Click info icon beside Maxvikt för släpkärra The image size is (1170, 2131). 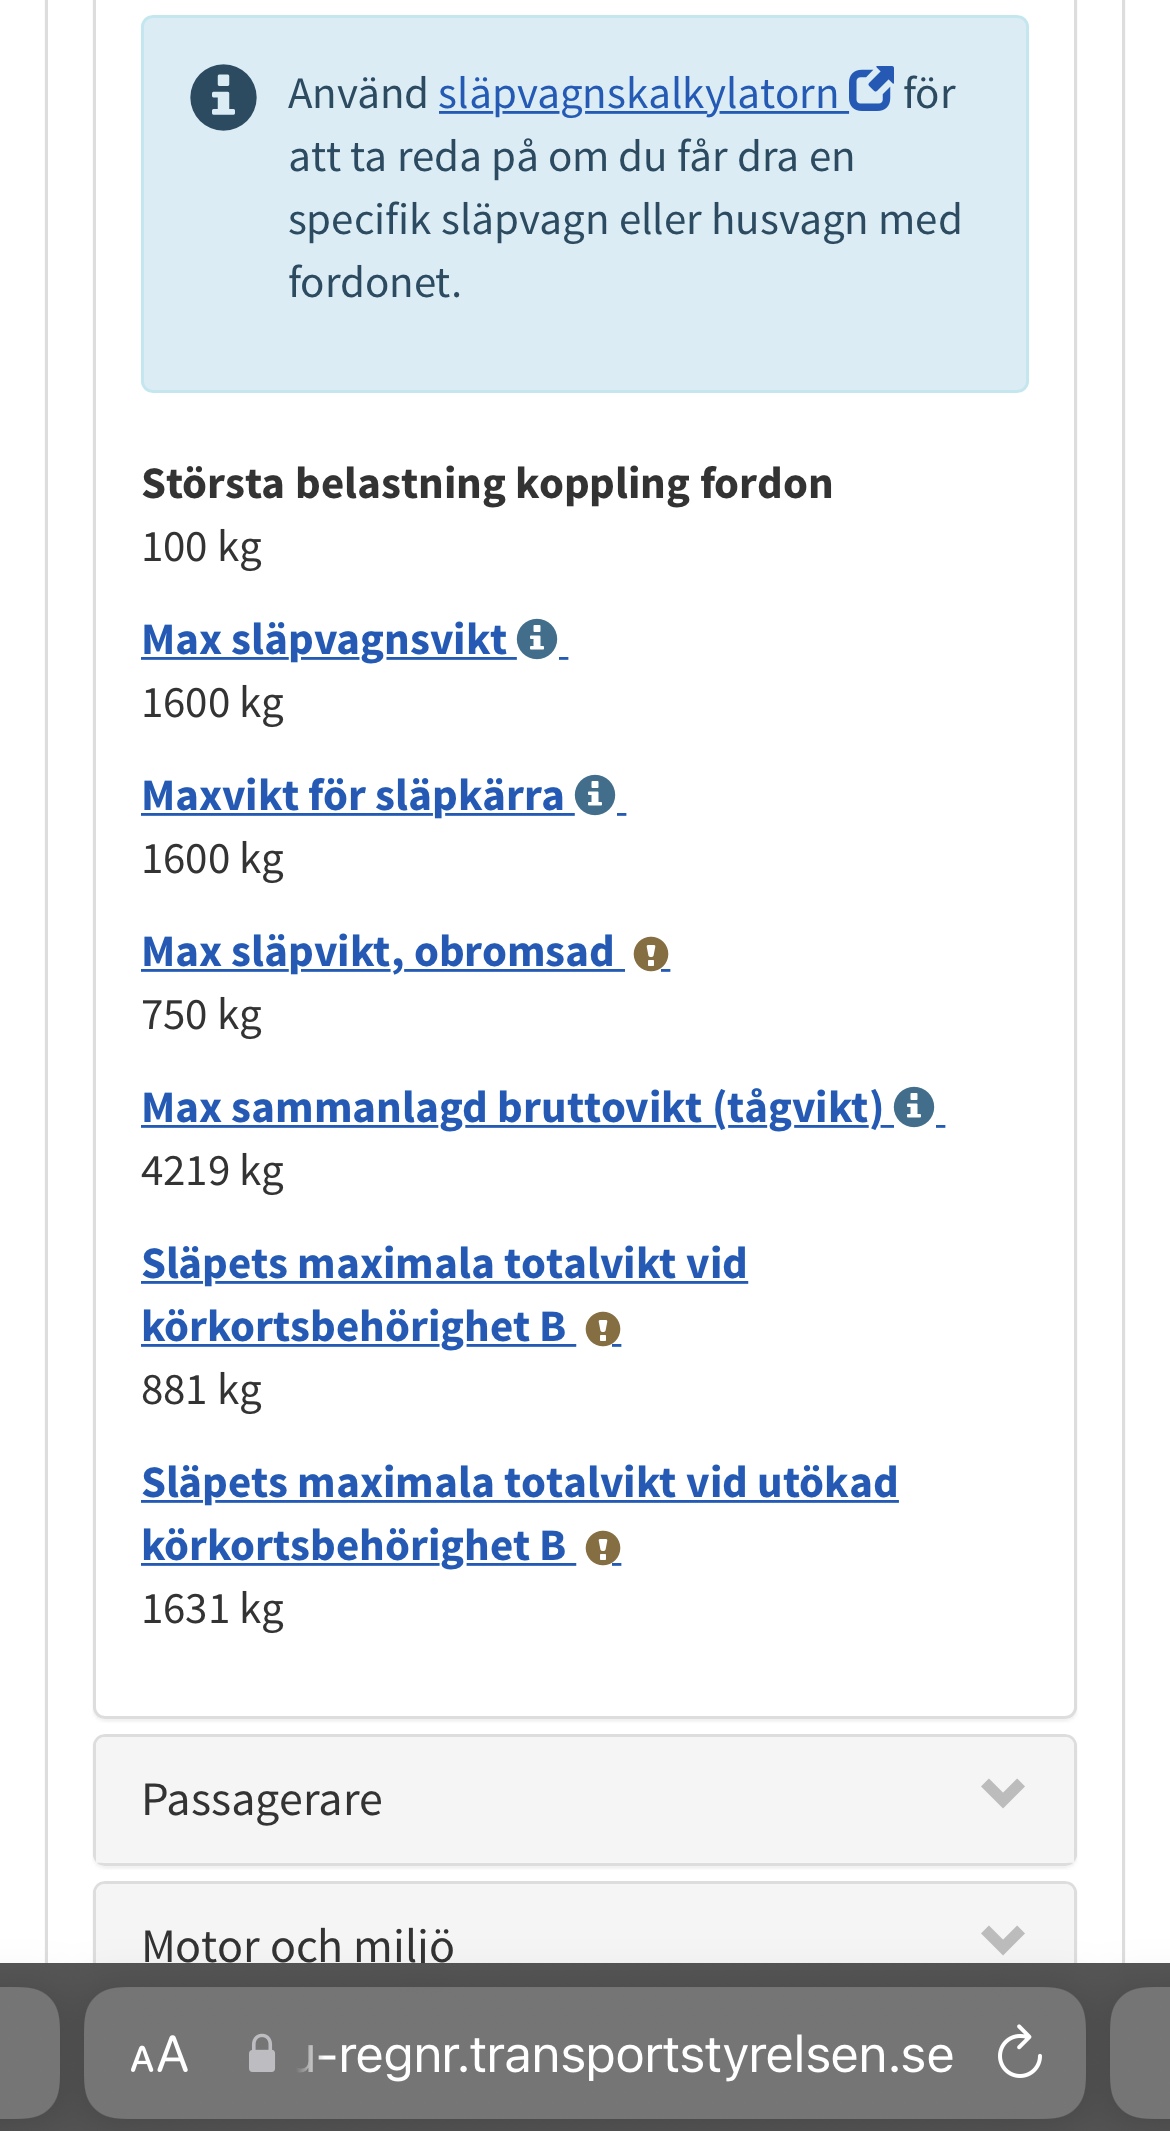pos(595,795)
